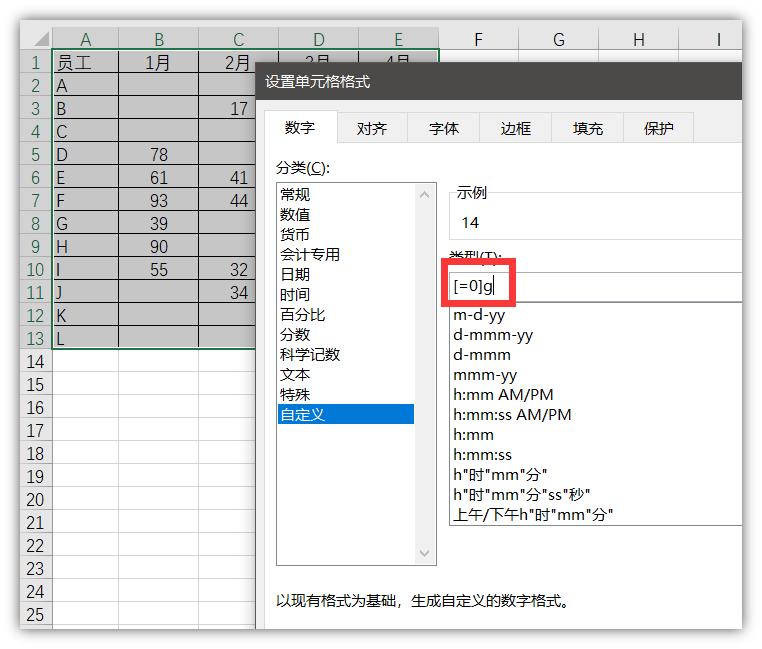Screen dimensions: 762x649
Task: Click the select-all corner of the sheet
Action: 36,39
